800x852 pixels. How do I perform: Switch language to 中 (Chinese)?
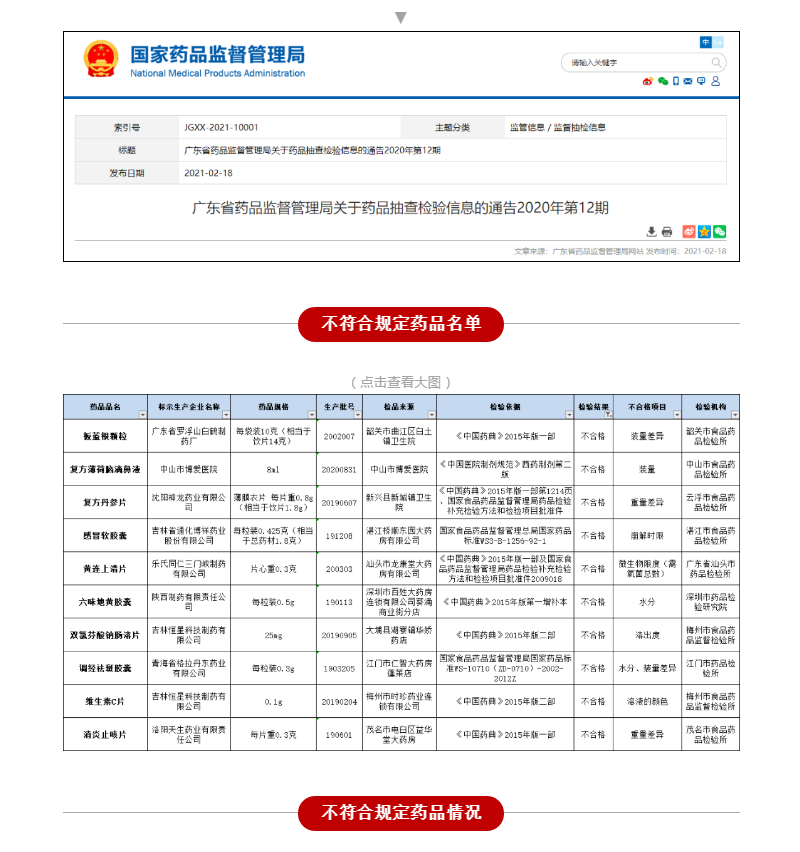(x=706, y=42)
